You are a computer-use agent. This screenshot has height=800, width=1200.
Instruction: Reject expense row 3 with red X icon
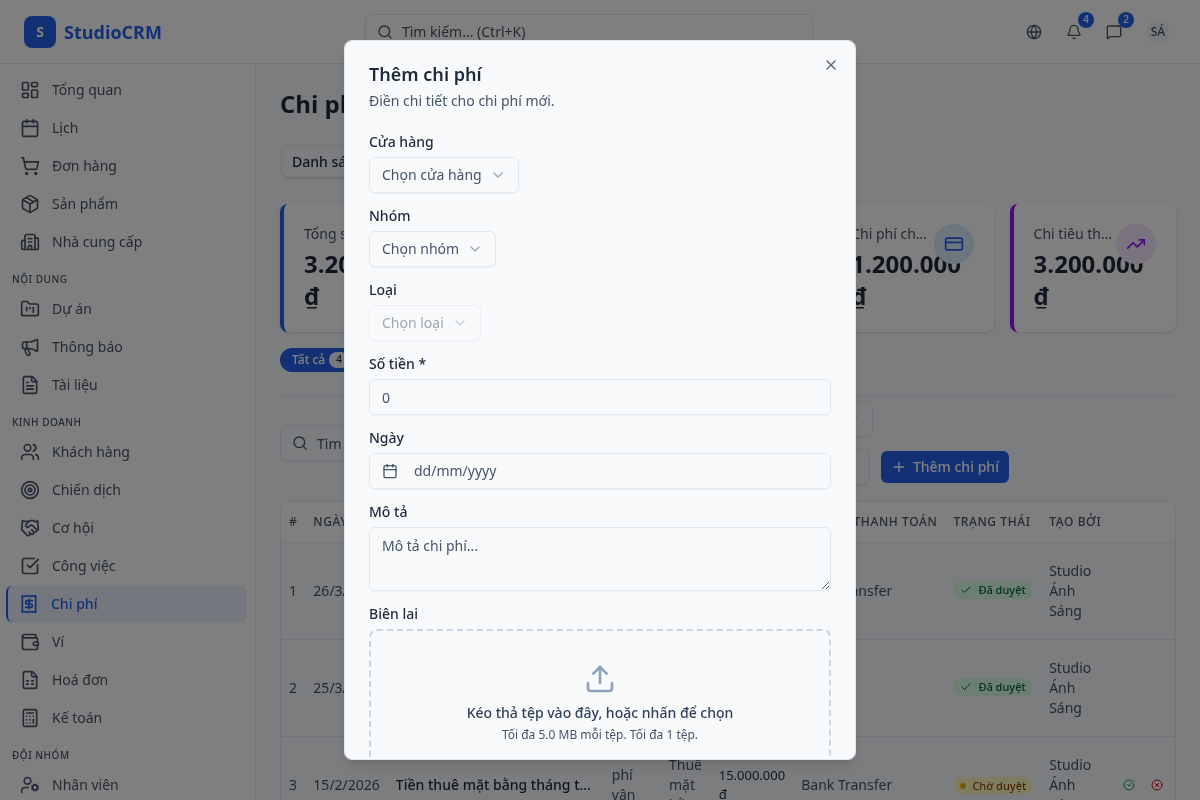point(1157,785)
